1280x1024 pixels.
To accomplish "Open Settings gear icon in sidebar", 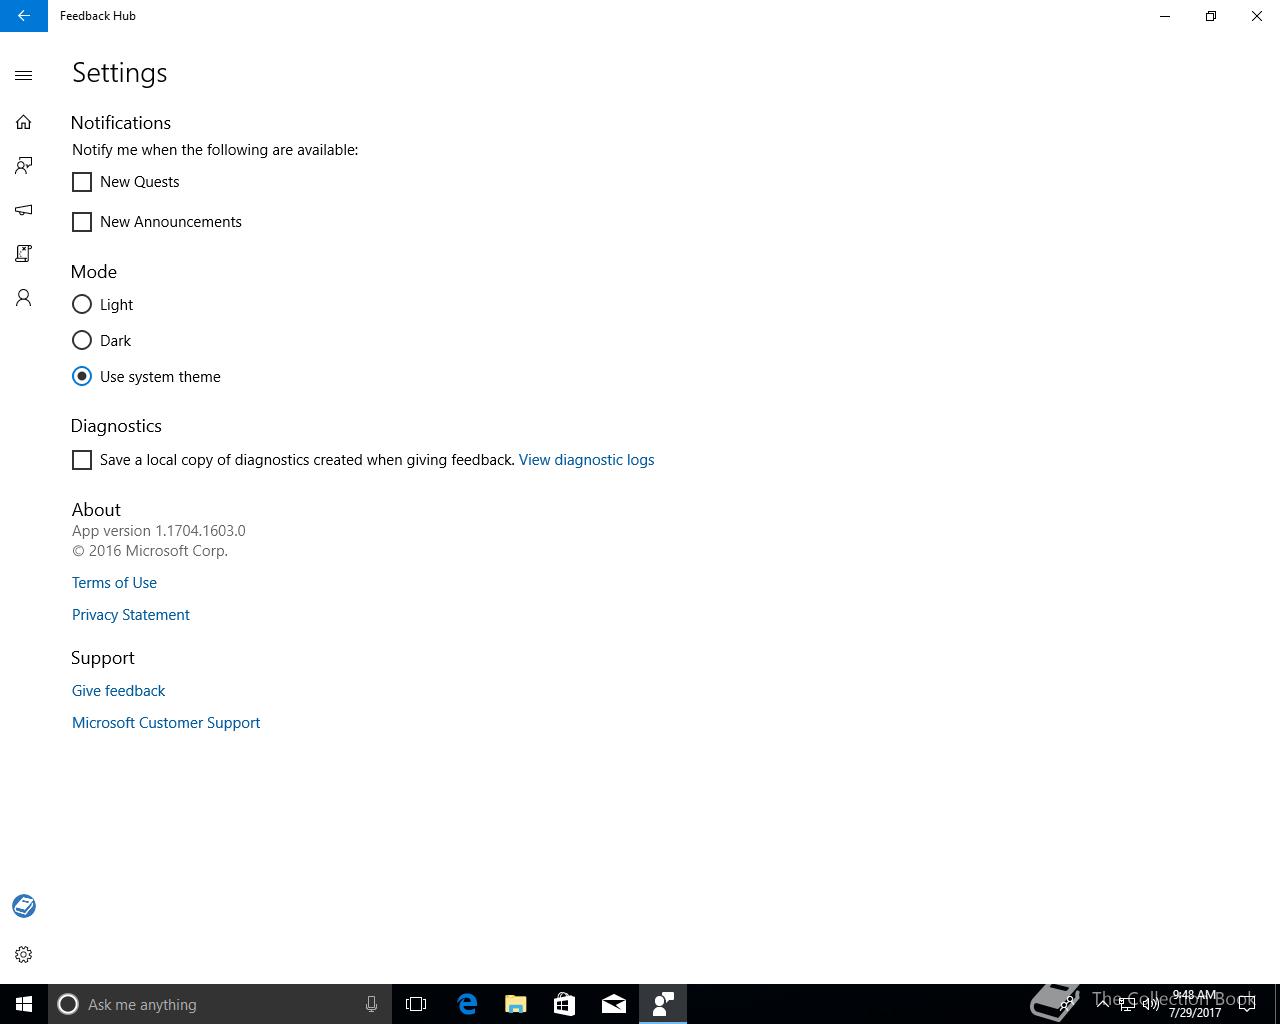I will 24,955.
